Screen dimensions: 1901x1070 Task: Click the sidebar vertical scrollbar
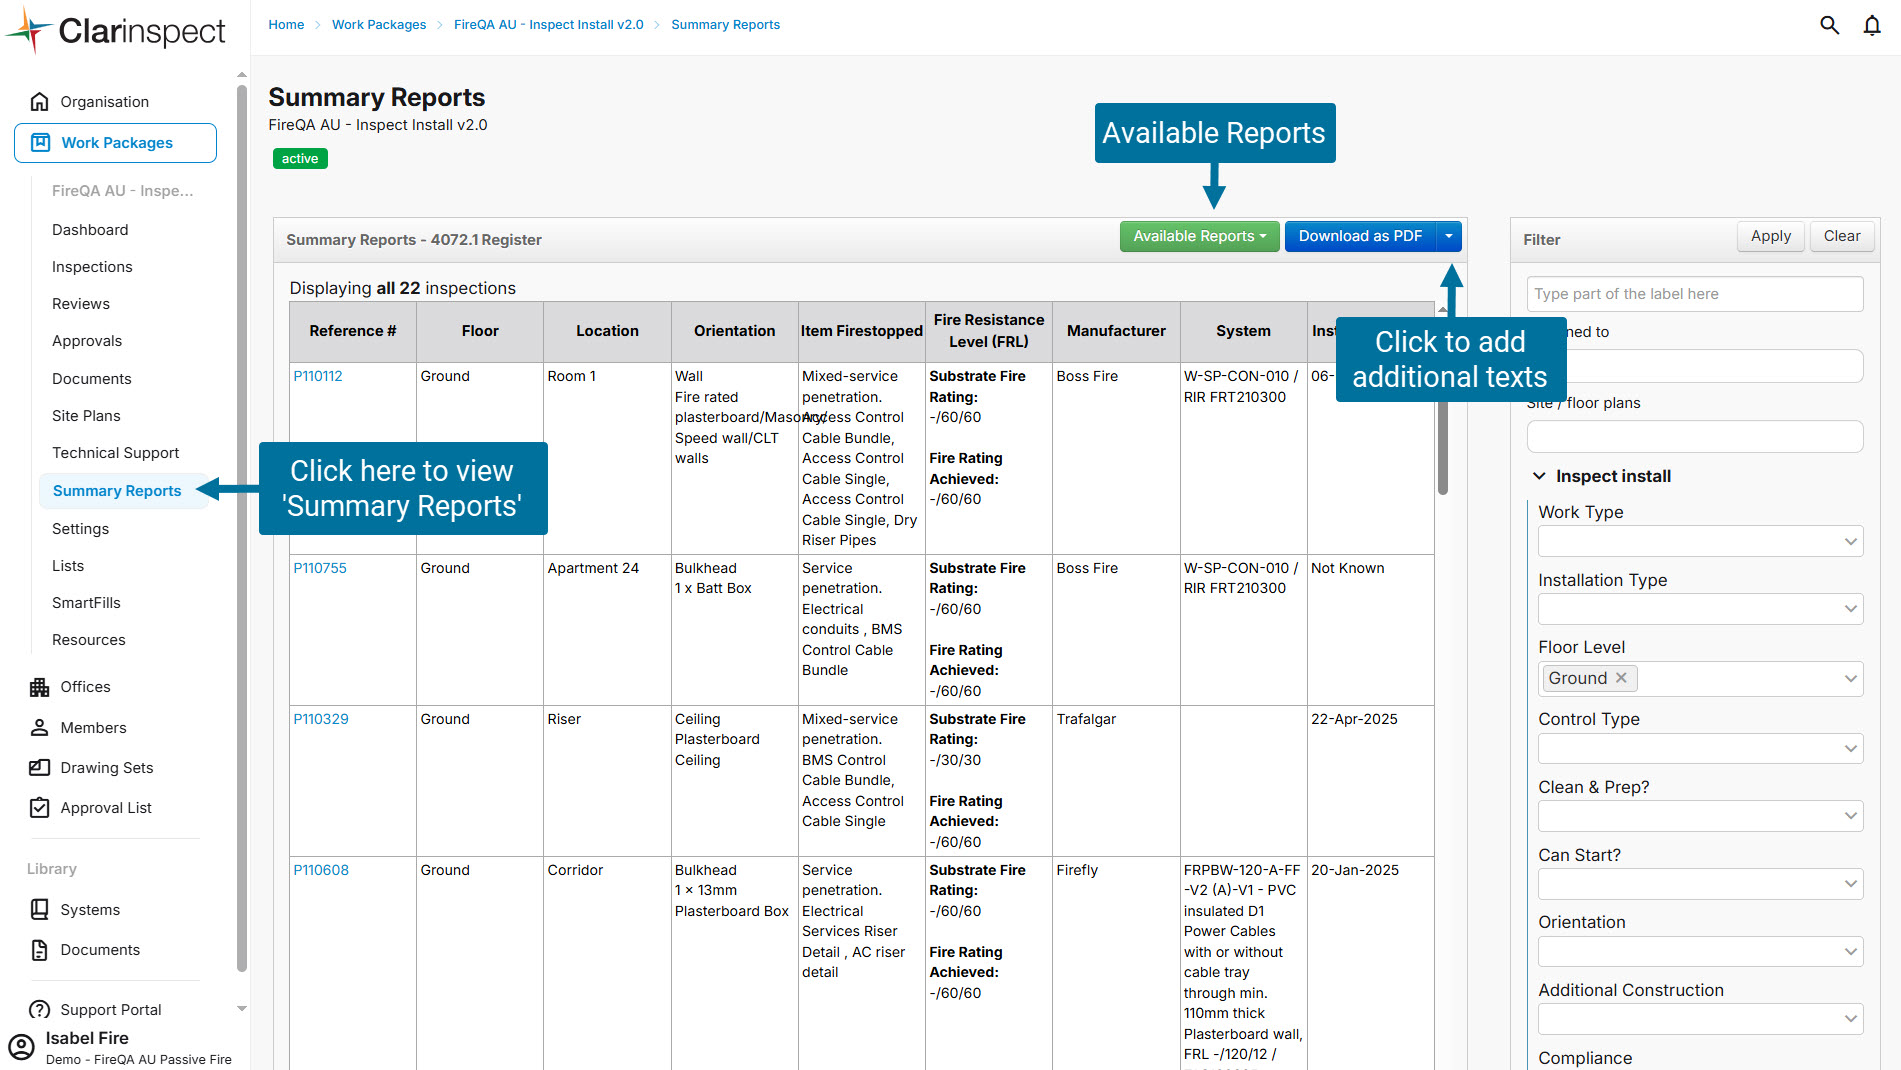pyautogui.click(x=242, y=528)
